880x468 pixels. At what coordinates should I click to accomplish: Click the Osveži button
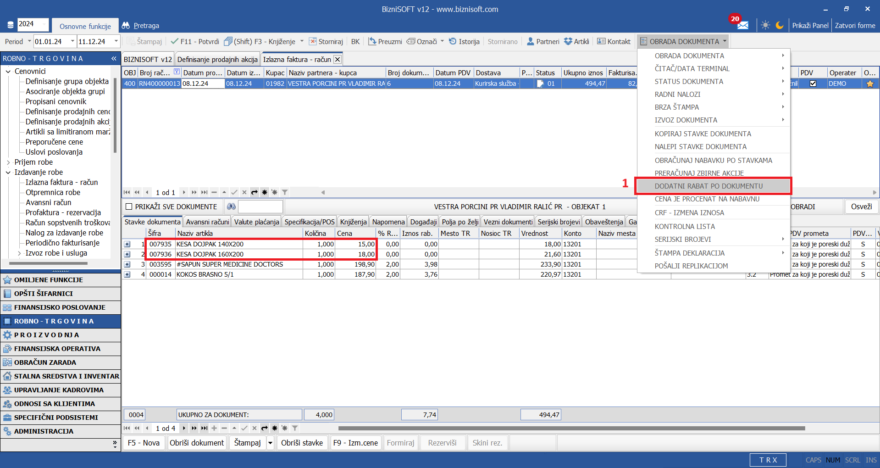pyautogui.click(x=860, y=206)
